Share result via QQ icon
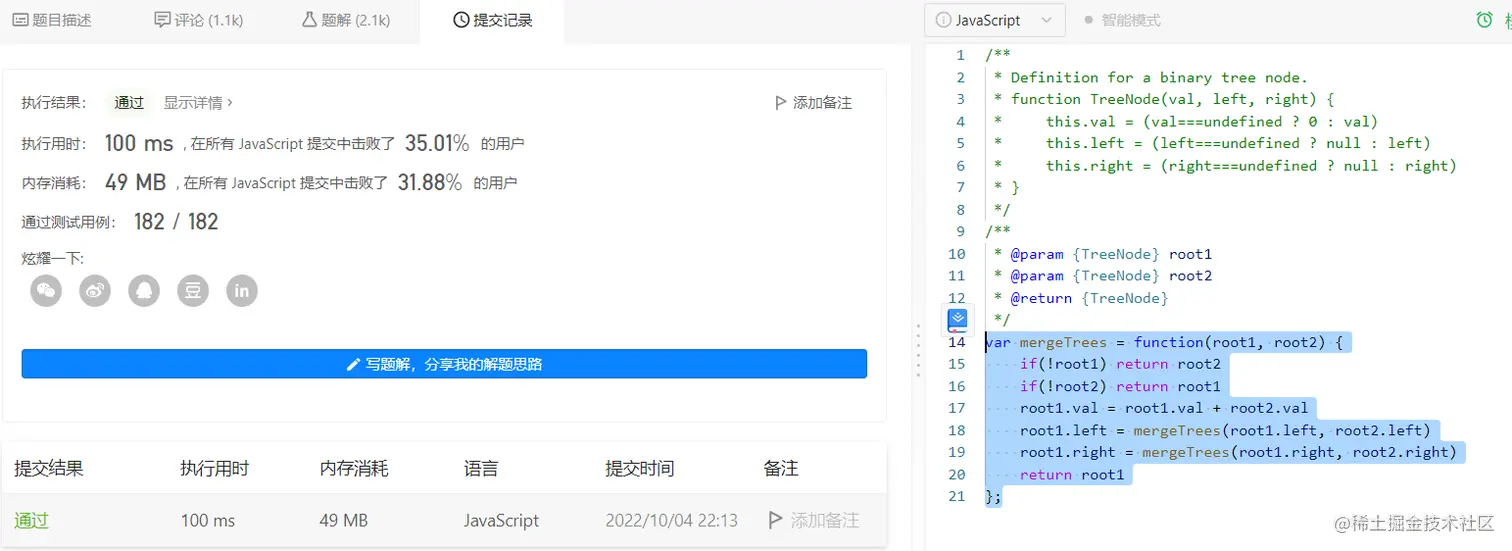This screenshot has height=551, width=1512. coord(144,291)
